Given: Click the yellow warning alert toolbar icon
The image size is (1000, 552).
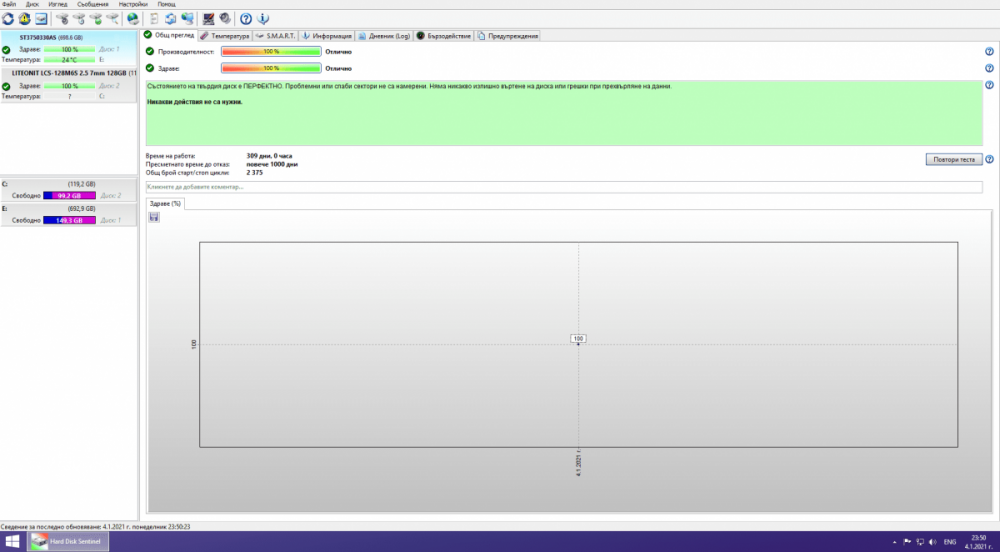Looking at the screenshot, I should pos(24,18).
